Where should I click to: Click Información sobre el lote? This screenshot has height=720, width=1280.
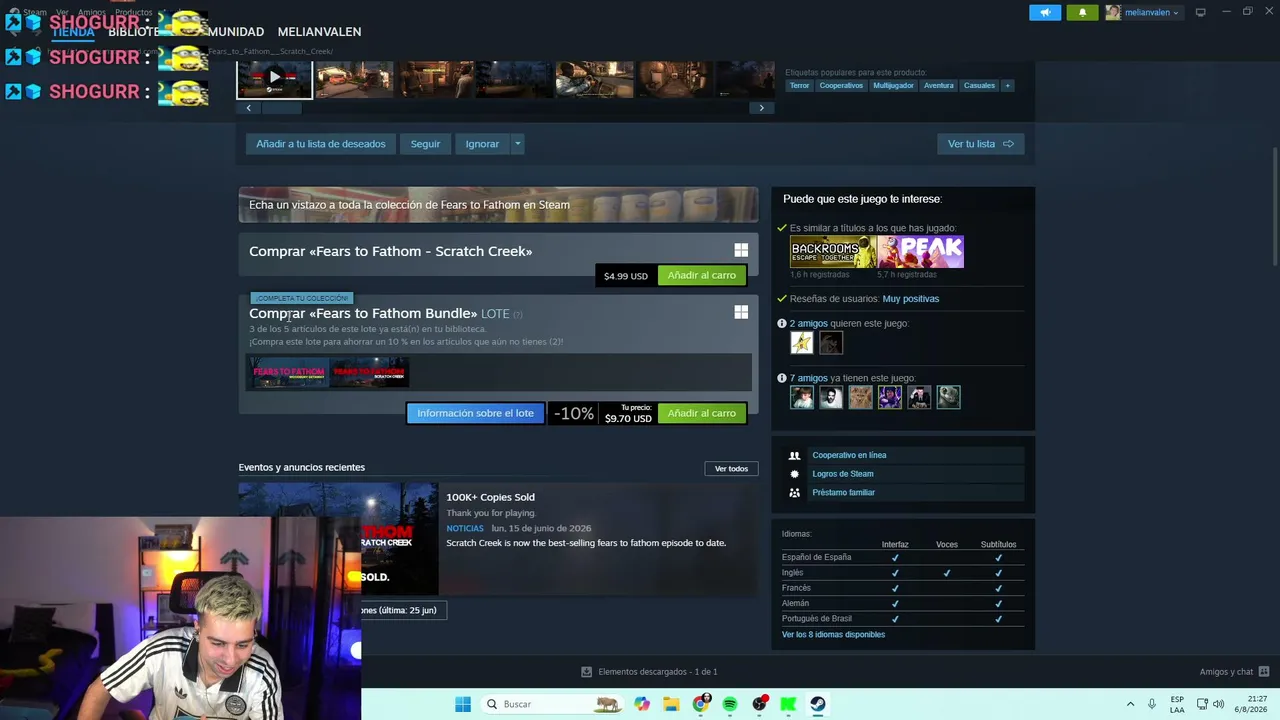(475, 413)
